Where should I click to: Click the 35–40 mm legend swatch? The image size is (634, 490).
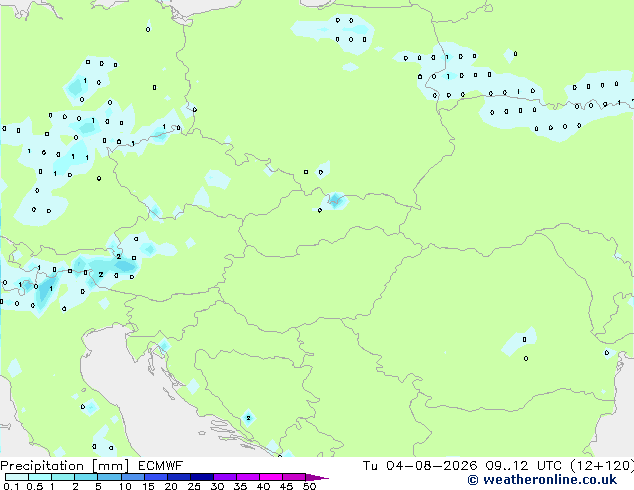coord(247,477)
